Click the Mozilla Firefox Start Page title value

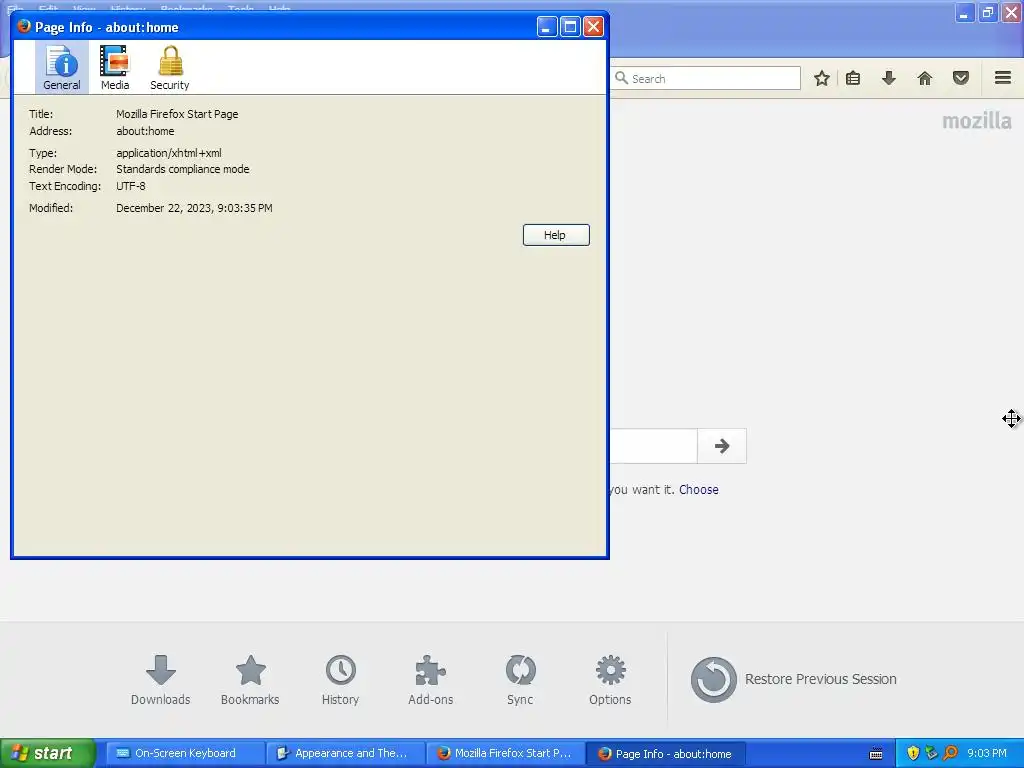178,114
